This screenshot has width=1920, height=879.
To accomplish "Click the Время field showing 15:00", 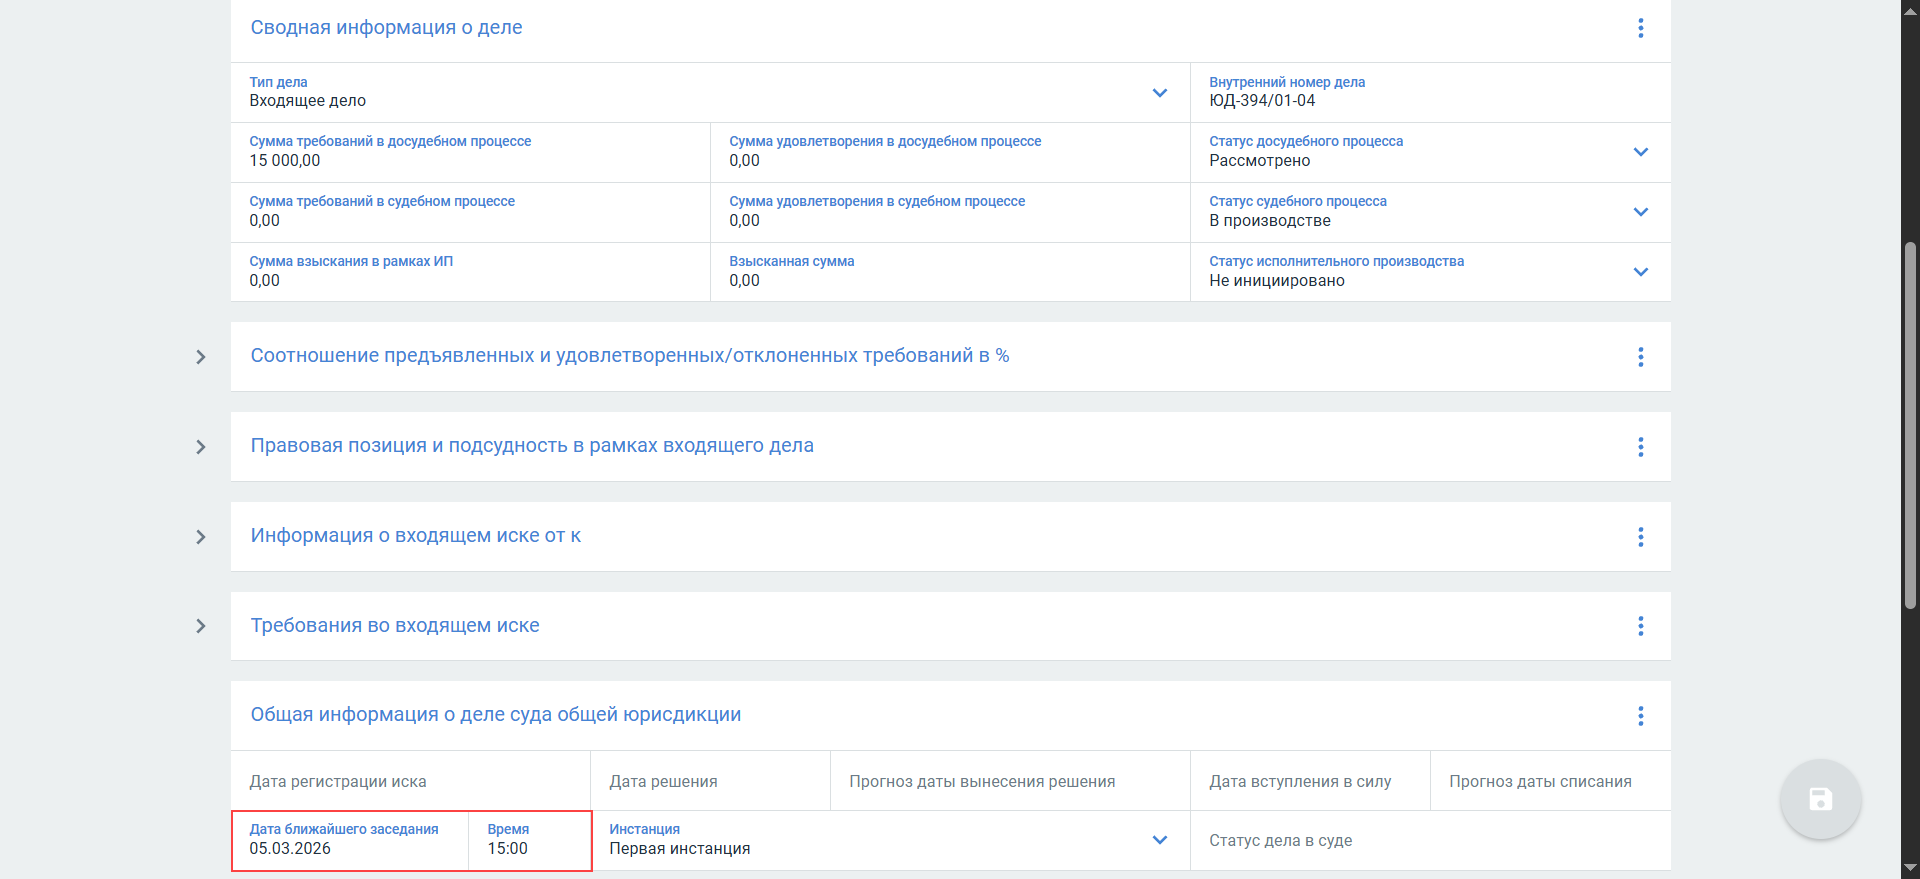I will click(528, 841).
